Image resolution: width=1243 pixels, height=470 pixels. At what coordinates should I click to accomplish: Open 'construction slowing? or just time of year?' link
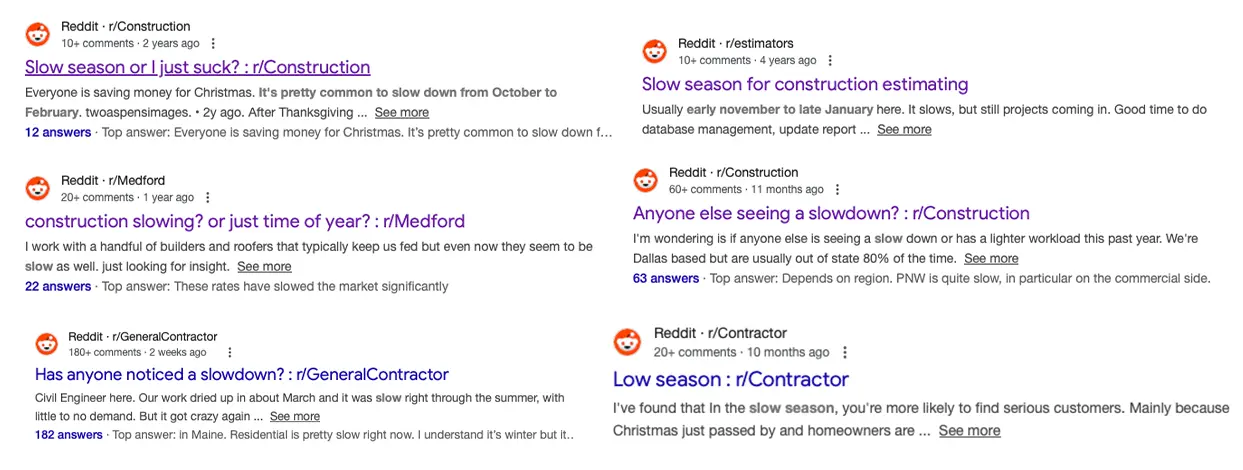tap(244, 221)
